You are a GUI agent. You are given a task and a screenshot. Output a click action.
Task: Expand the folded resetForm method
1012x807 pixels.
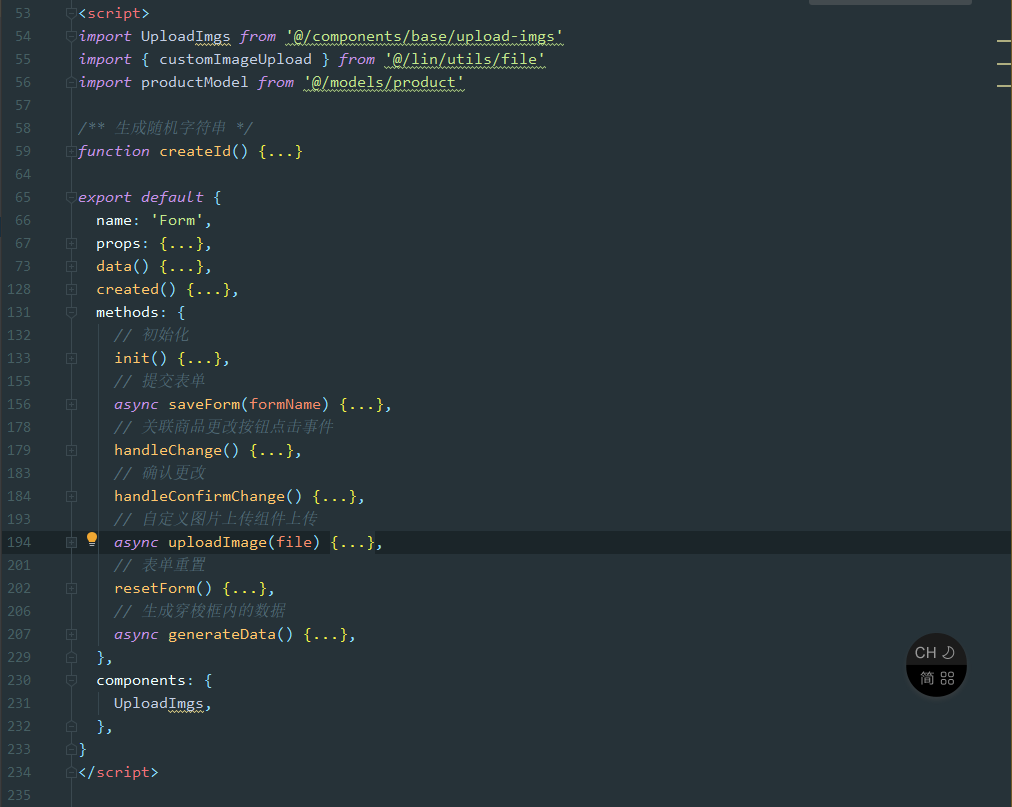tap(71, 589)
